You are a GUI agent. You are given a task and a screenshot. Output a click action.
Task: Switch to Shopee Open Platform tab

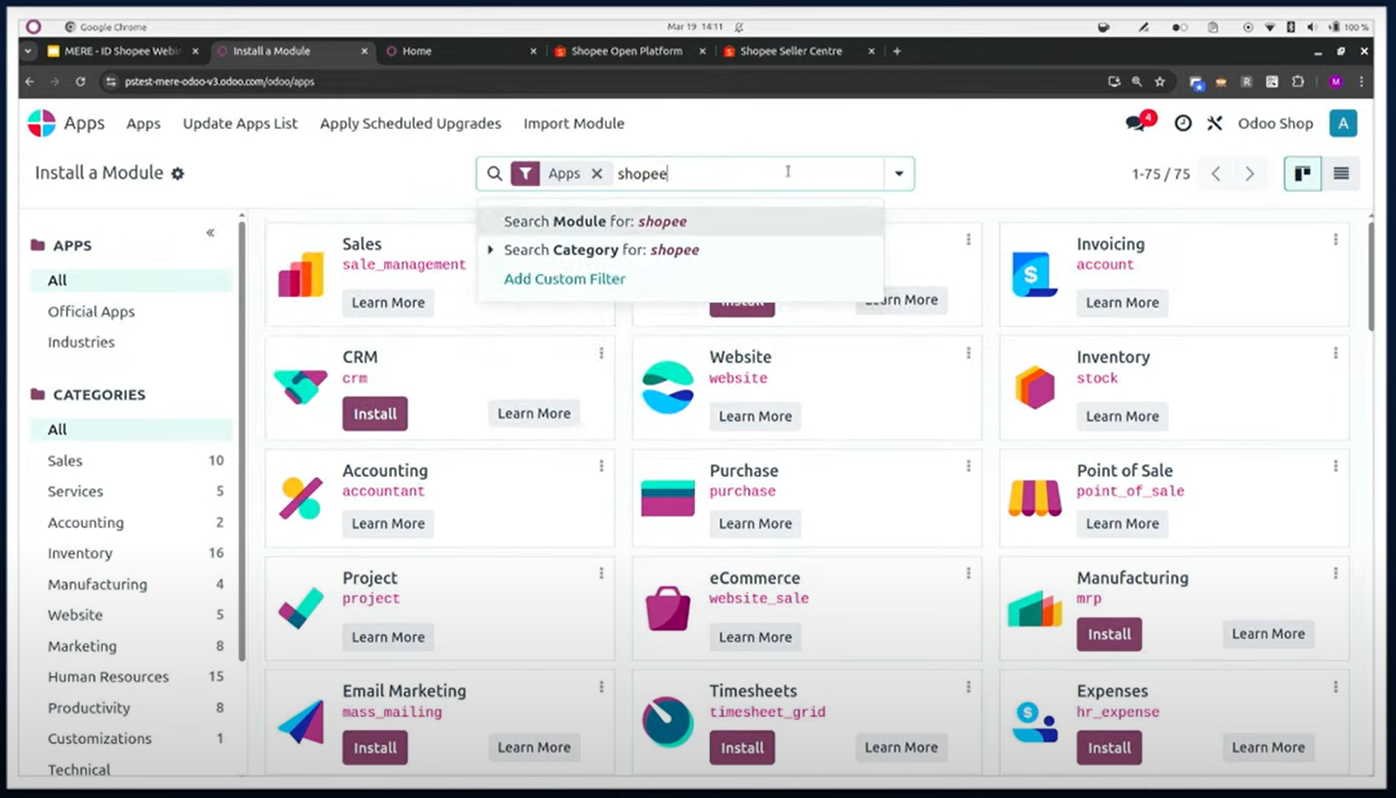pyautogui.click(x=626, y=51)
